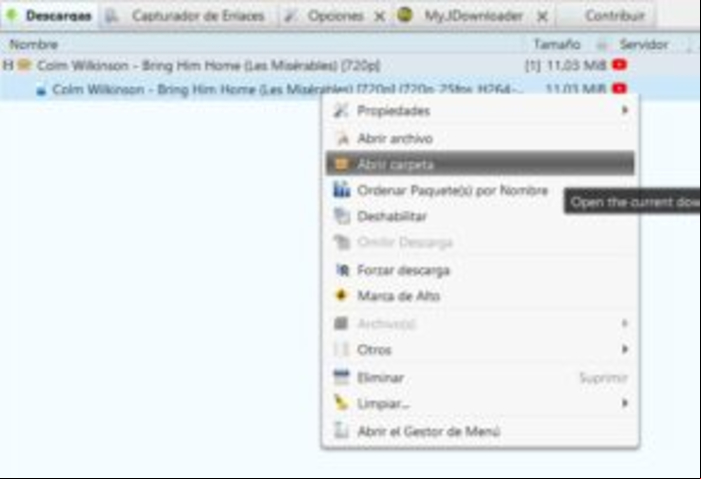Open the Limpiar... submenu

[x=481, y=403]
